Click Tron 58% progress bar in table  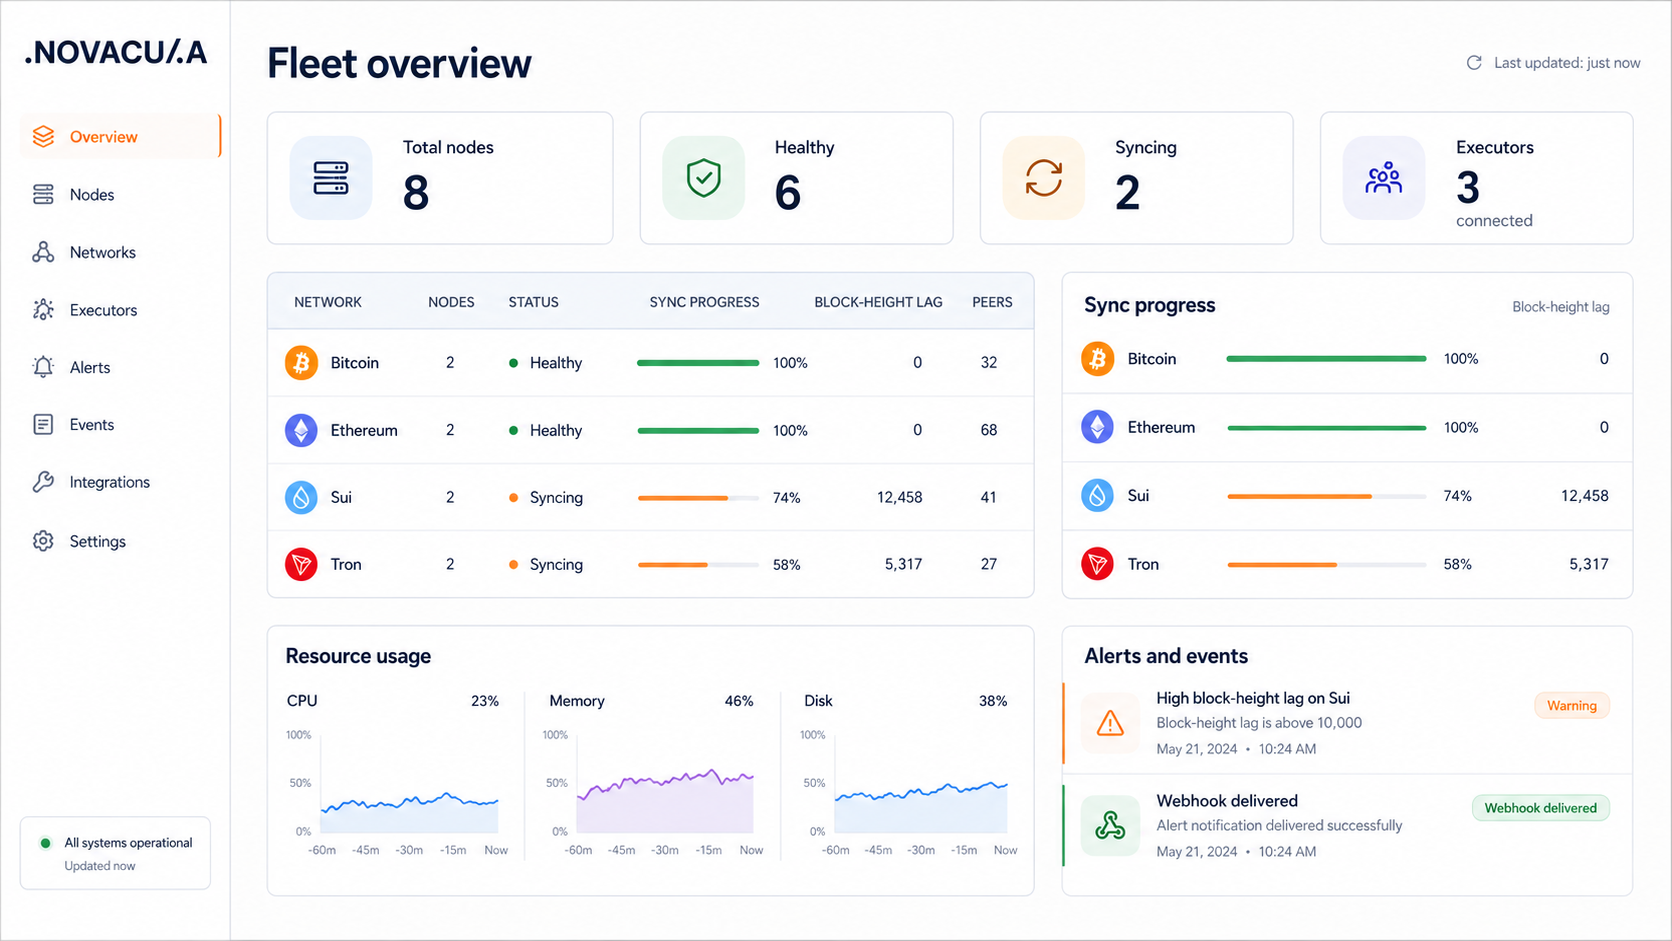point(698,564)
